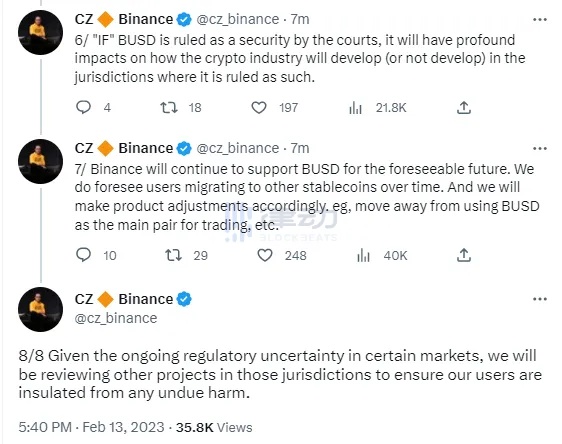Open CZ avatar on the 8/8 tweet

pyautogui.click(x=41, y=309)
